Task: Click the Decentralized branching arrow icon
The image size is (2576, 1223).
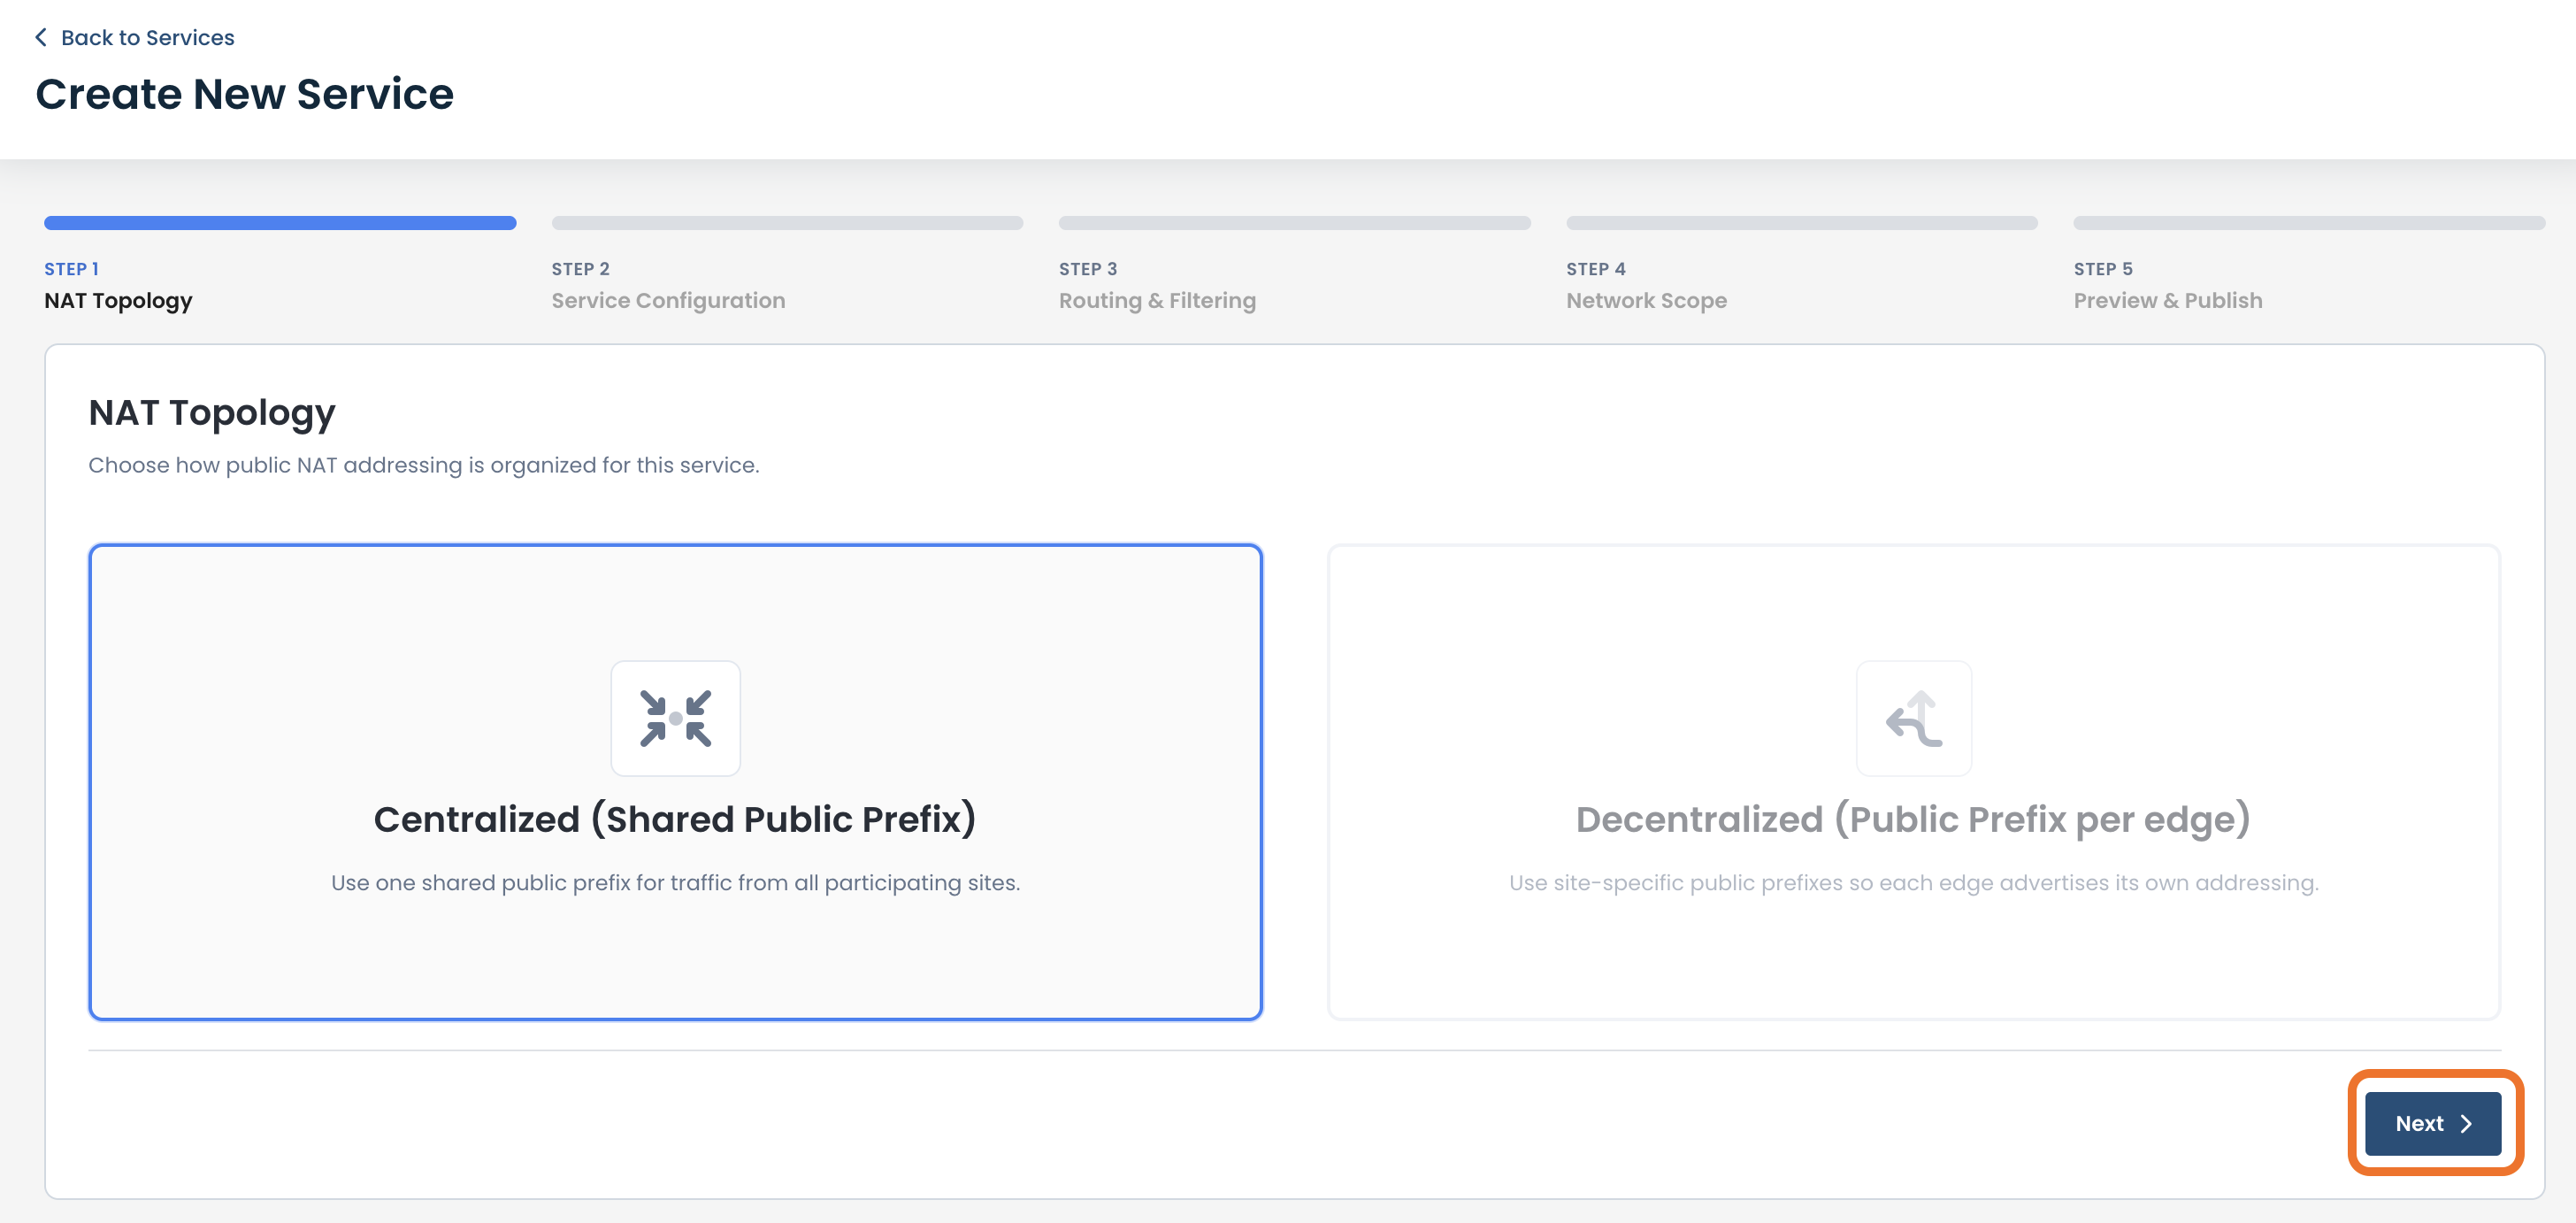Action: [1914, 718]
